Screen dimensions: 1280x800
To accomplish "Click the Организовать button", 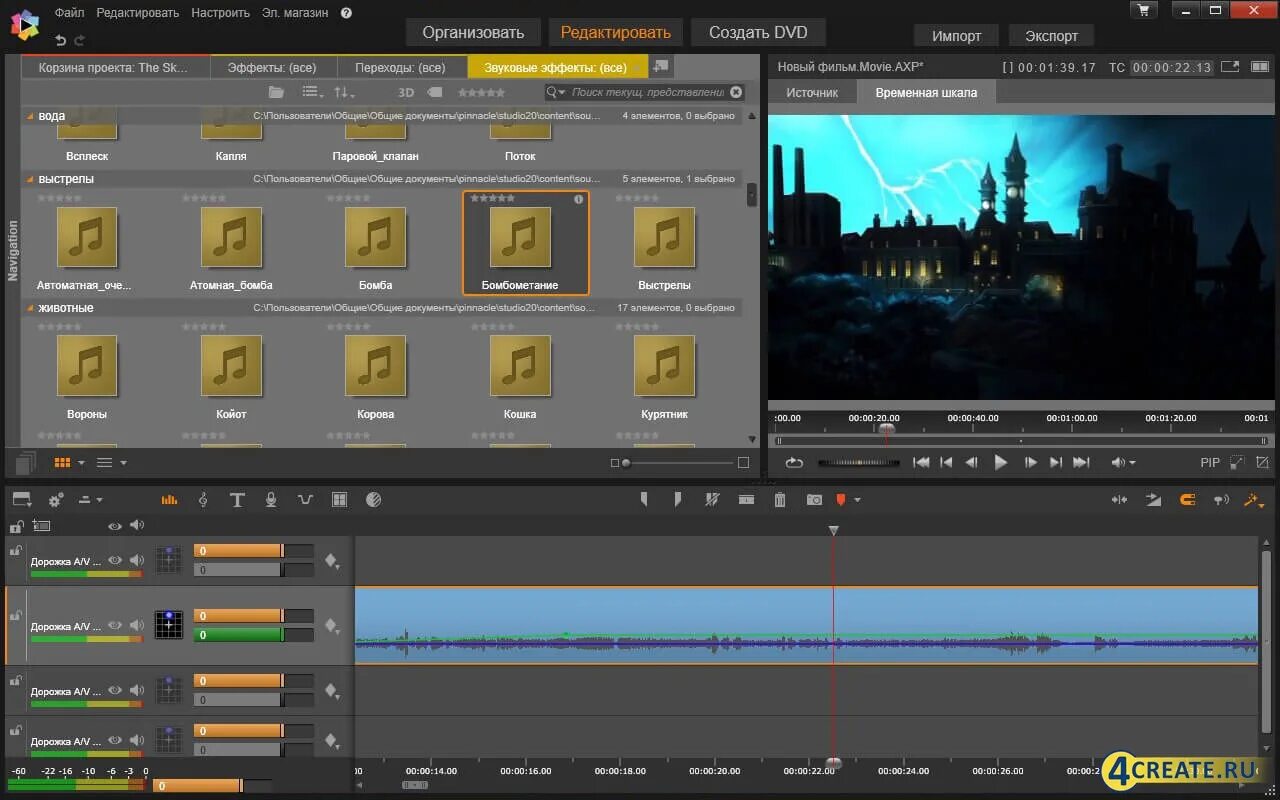I will [473, 32].
